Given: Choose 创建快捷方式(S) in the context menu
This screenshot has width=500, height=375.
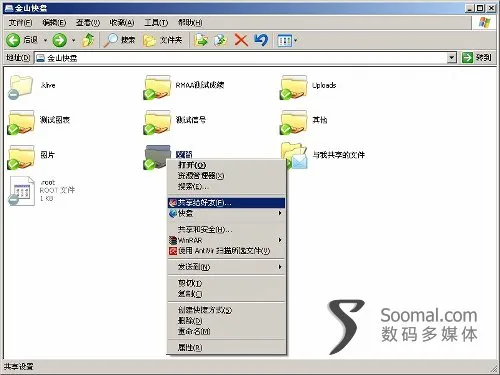Looking at the screenshot, I should pyautogui.click(x=227, y=310).
